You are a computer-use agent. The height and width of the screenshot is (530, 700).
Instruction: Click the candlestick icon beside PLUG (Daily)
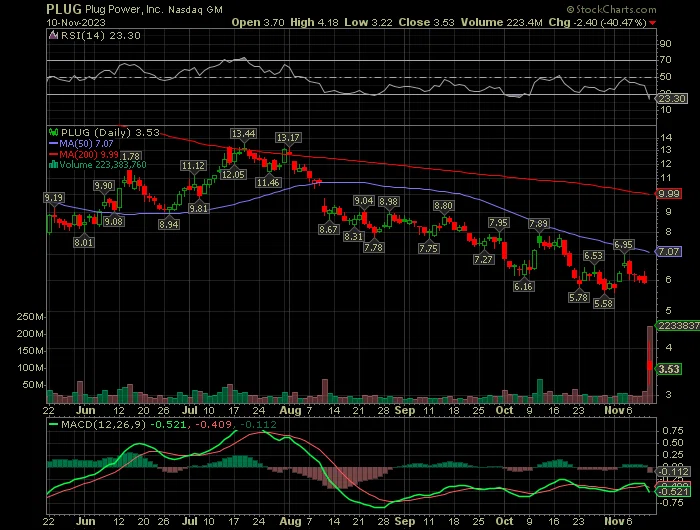tap(54, 133)
